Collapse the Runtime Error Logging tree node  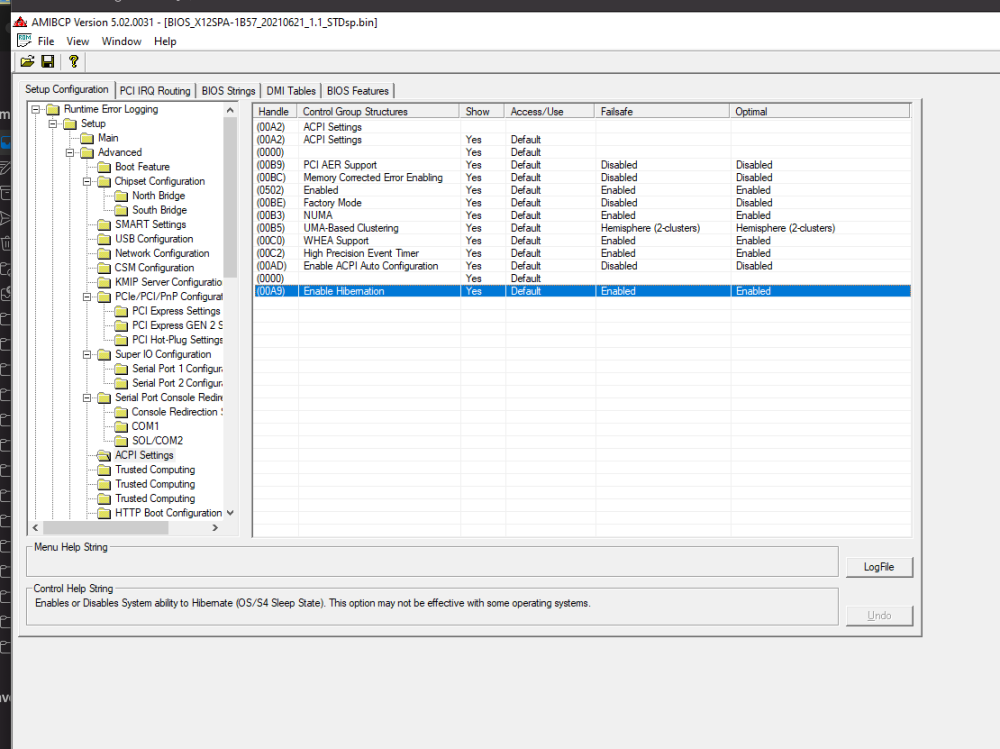pyautogui.click(x=36, y=109)
